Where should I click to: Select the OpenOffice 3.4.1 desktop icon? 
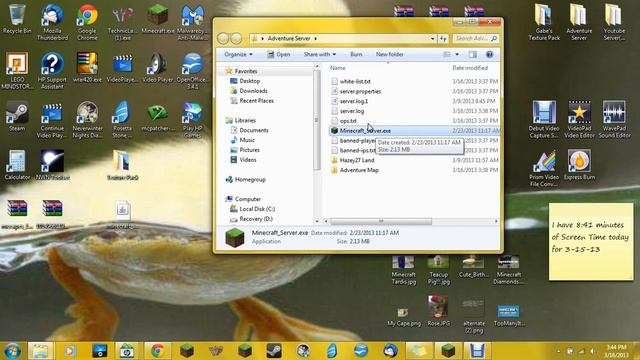click(x=193, y=71)
